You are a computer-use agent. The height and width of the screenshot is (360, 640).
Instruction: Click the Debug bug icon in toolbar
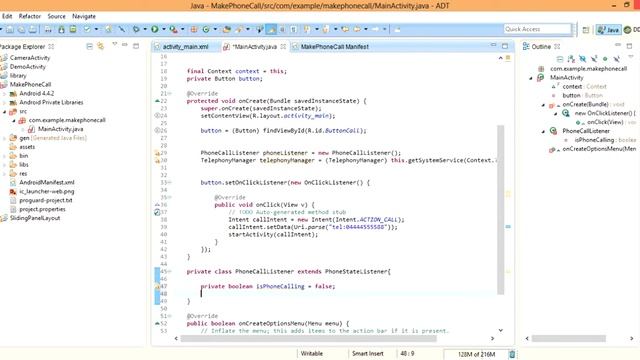pyautogui.click(x=136, y=29)
